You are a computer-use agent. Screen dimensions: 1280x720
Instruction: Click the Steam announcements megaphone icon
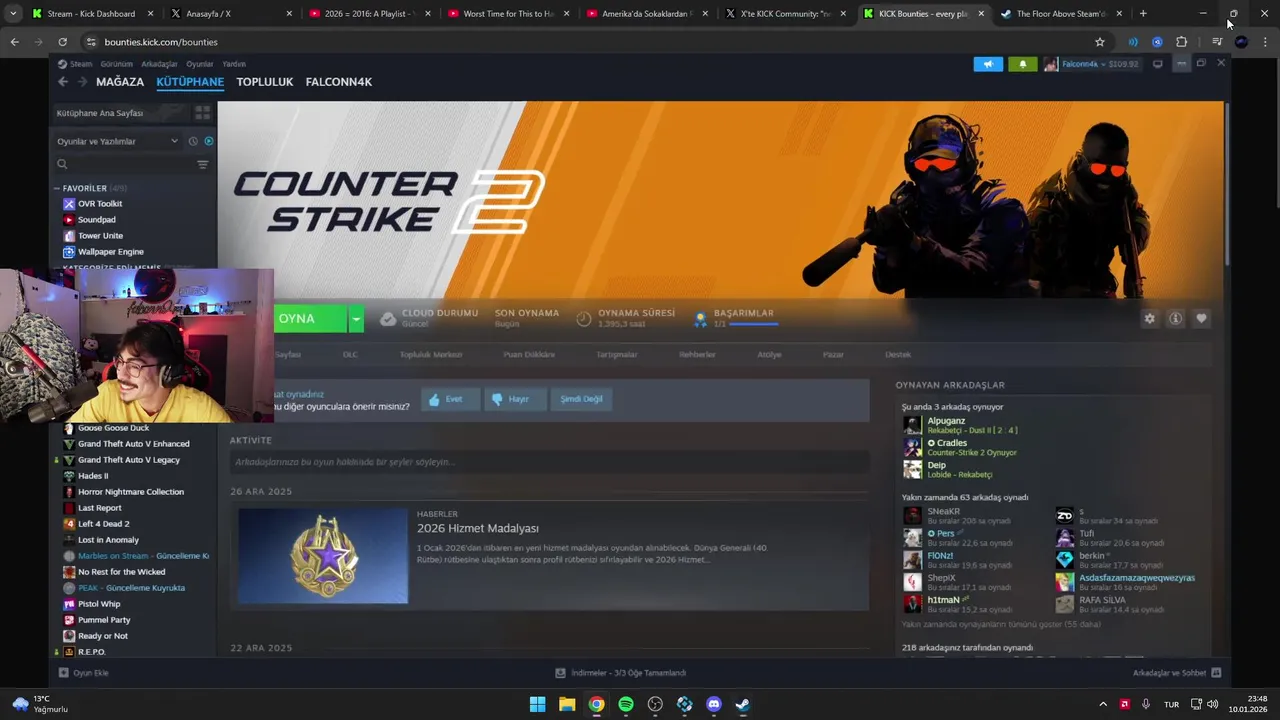click(x=988, y=64)
